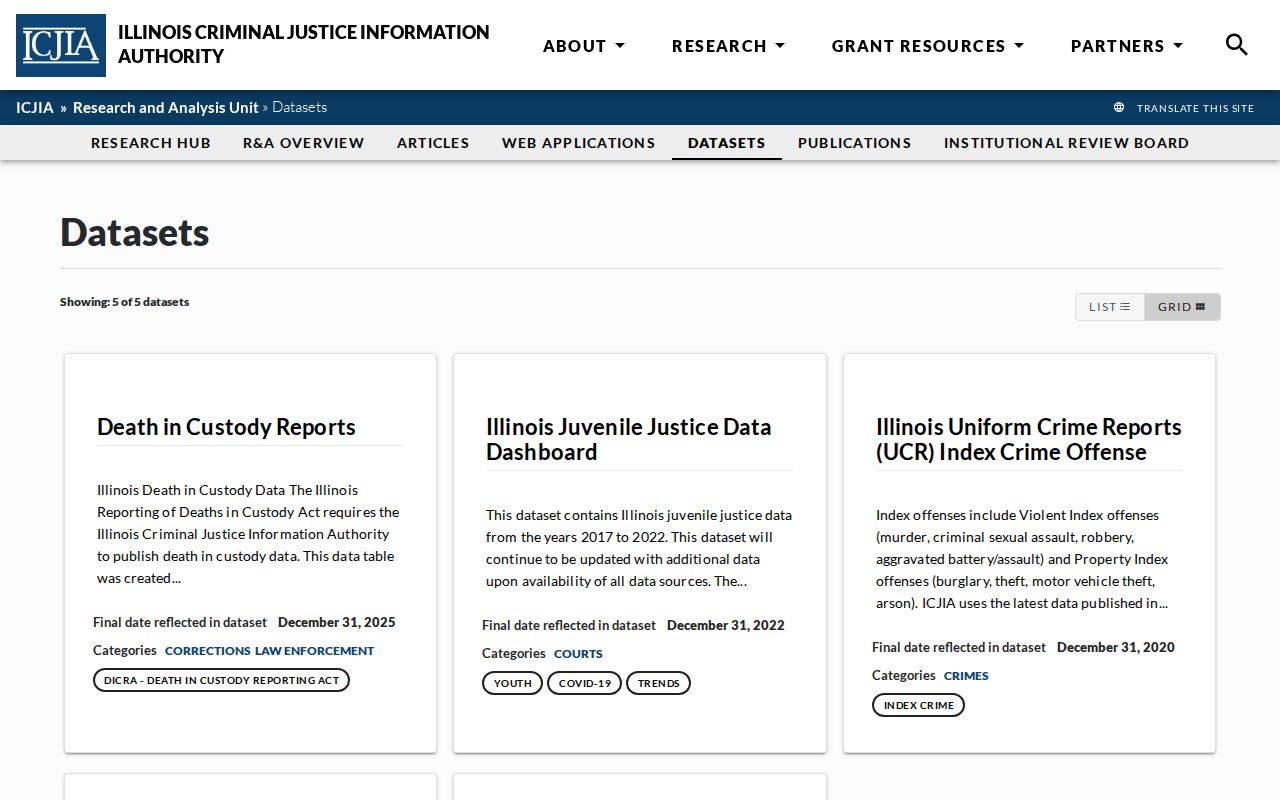Expand the Research dropdown menu
This screenshot has height=800, width=1280.
click(x=728, y=46)
